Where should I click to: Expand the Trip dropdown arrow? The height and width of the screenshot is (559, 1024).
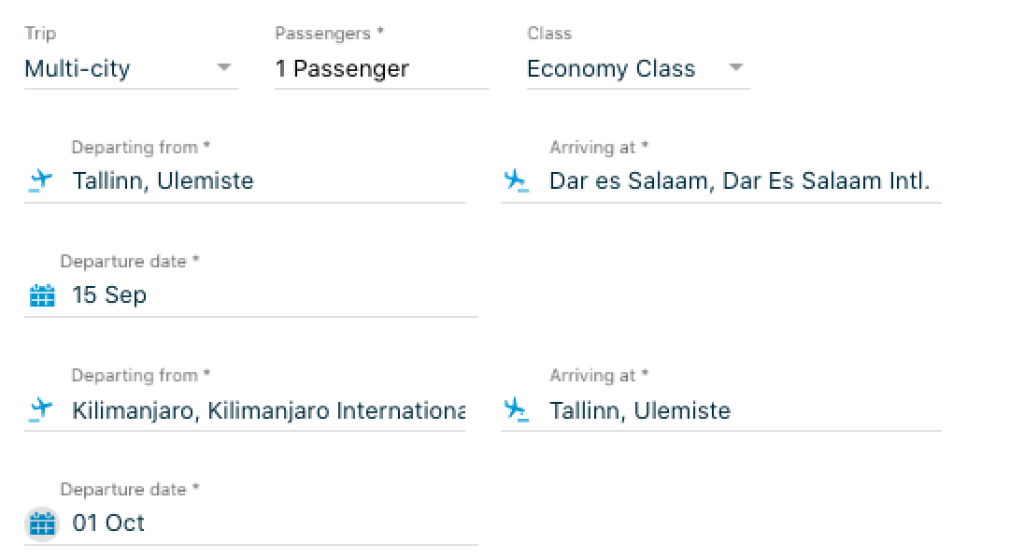(224, 68)
